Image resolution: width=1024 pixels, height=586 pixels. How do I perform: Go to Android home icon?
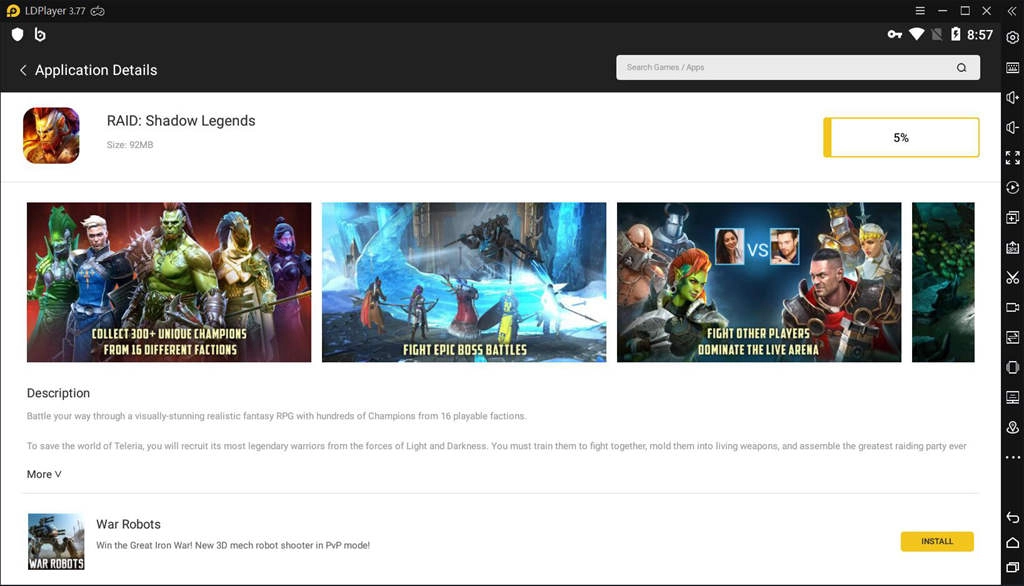1012,543
